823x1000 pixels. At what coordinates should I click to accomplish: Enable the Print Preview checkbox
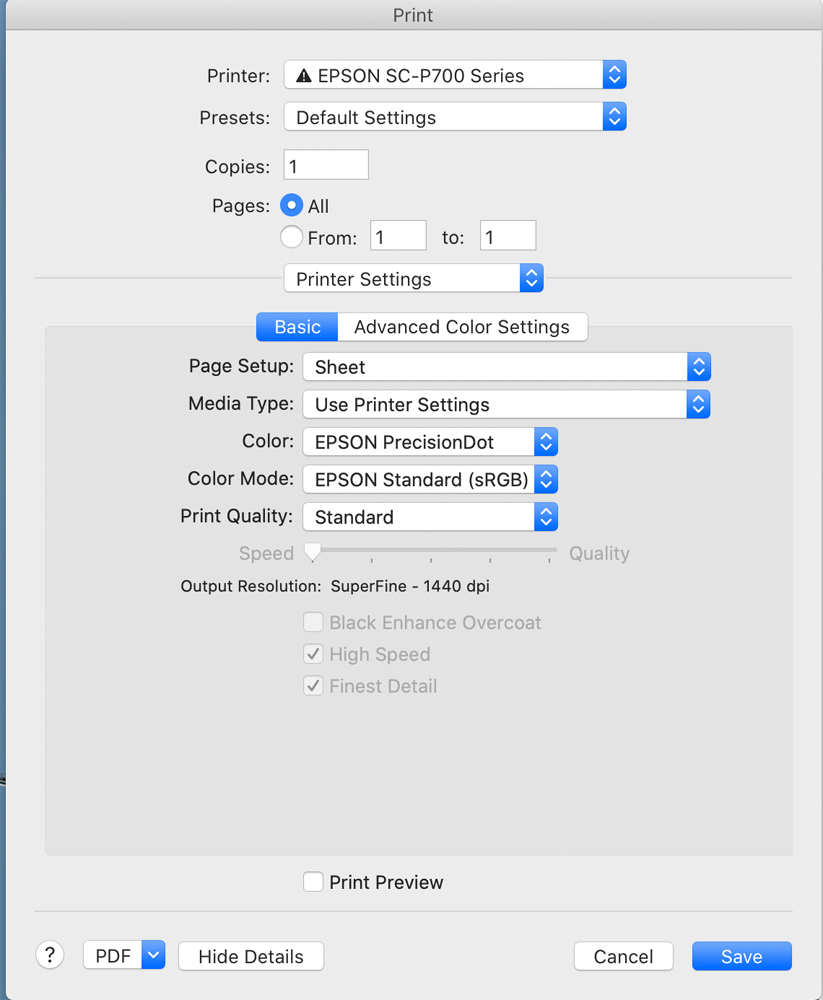pyautogui.click(x=313, y=882)
